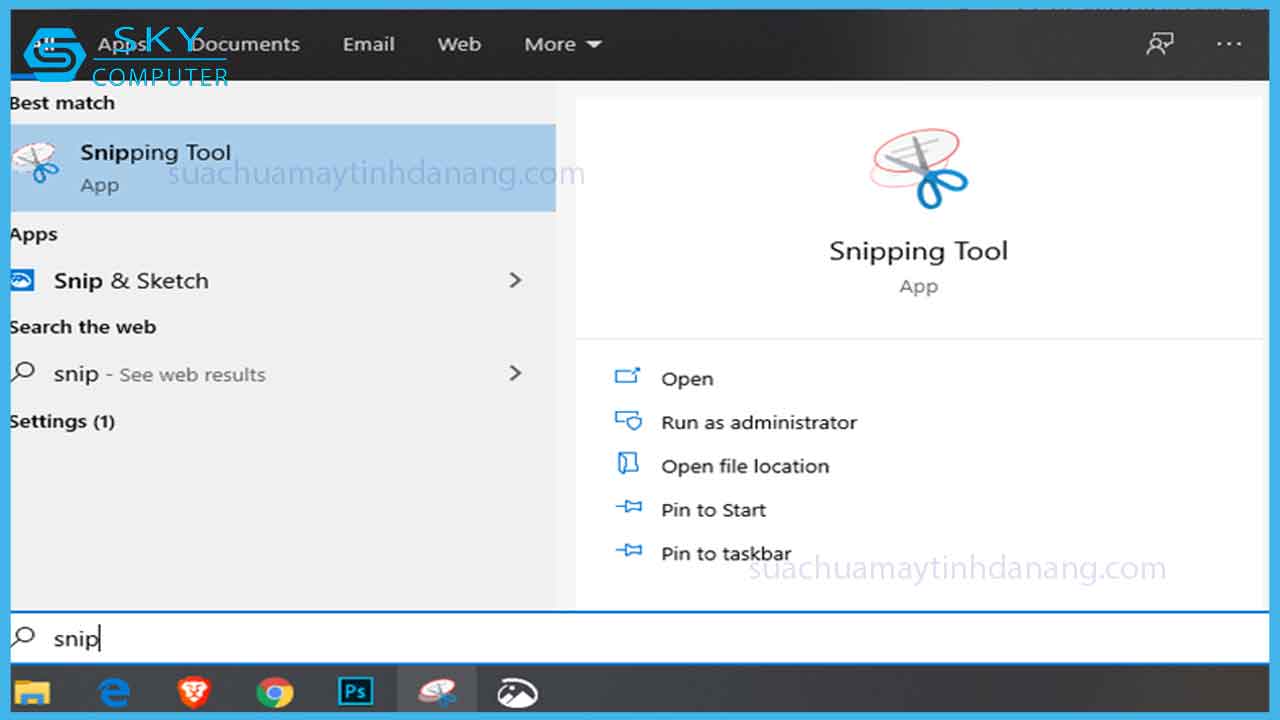Click the Search the web heading

(83, 327)
